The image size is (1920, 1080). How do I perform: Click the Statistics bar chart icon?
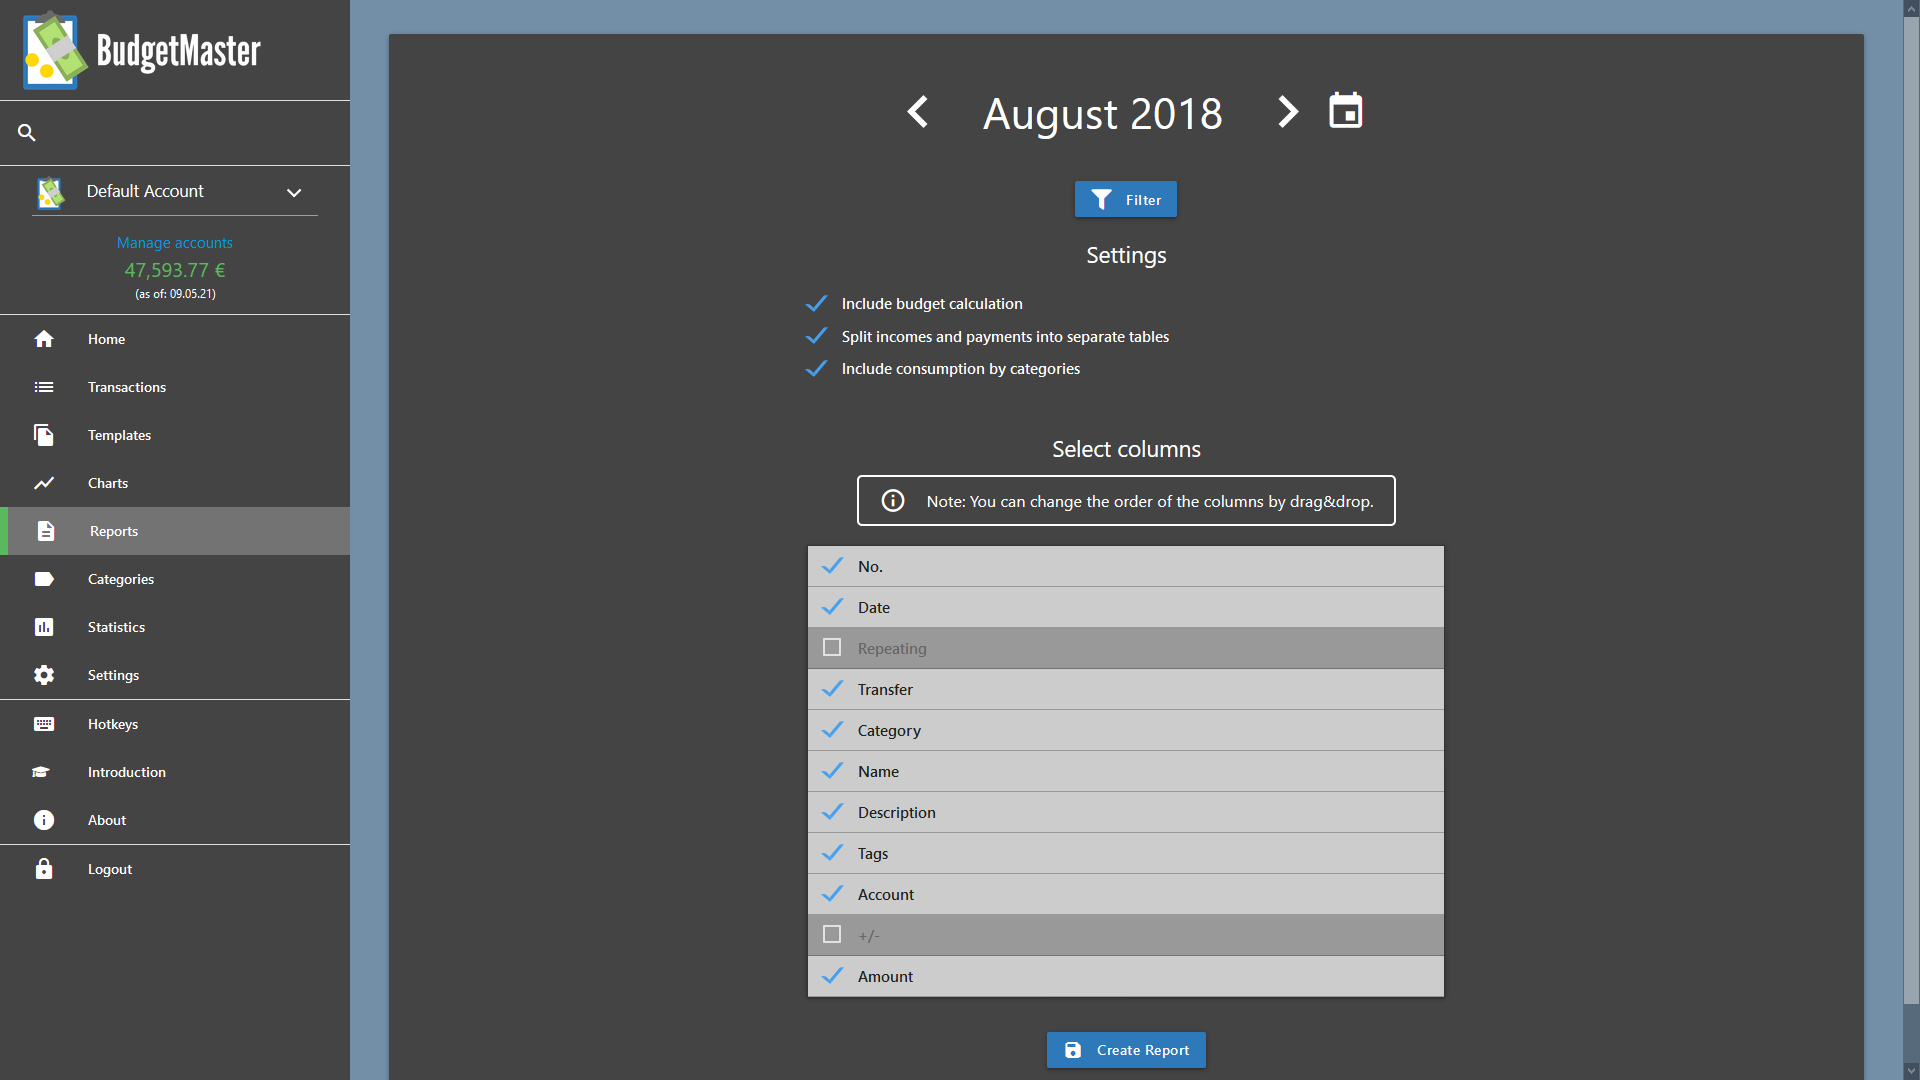click(44, 627)
